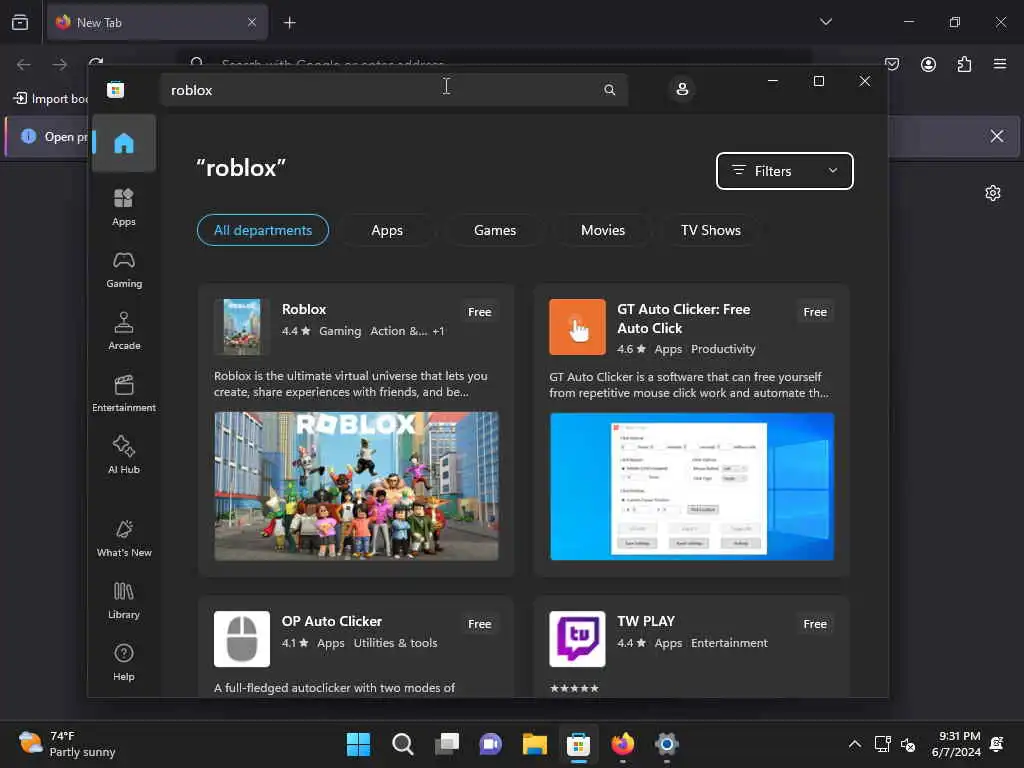Click the Microsoft Store logo icon

116,90
